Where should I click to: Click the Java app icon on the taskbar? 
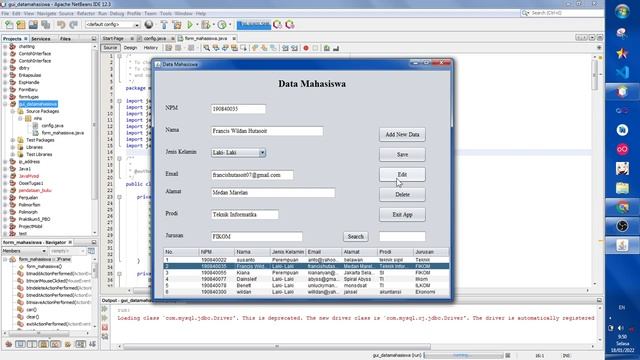[622, 245]
